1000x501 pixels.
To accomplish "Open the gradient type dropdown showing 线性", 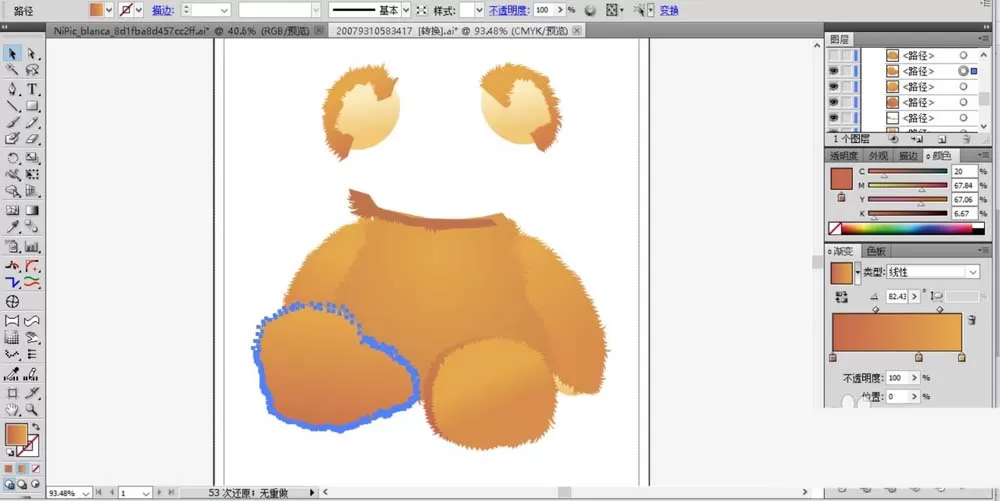I will (x=933, y=272).
